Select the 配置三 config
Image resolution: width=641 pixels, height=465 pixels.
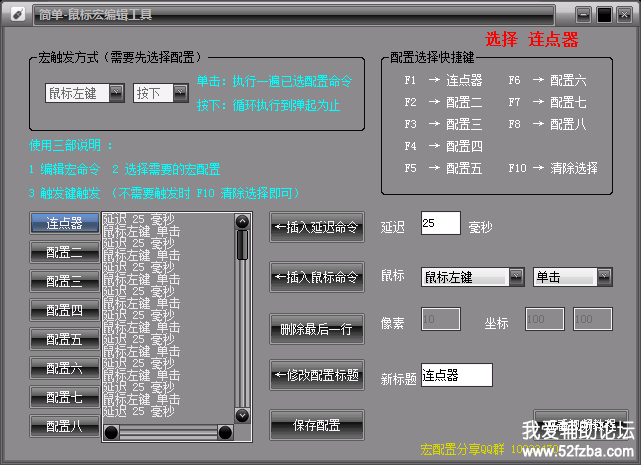click(x=65, y=281)
